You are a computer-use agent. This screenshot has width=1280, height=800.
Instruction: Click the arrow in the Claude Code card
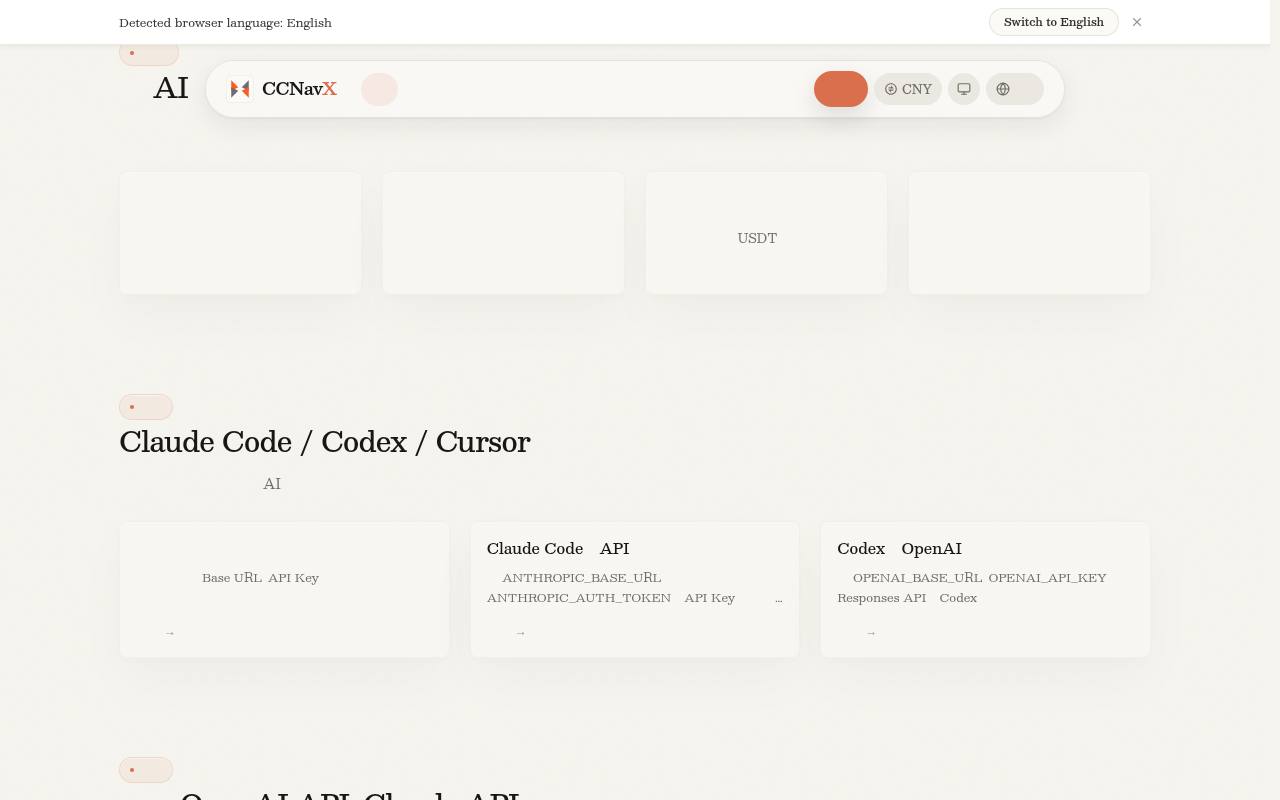(520, 633)
